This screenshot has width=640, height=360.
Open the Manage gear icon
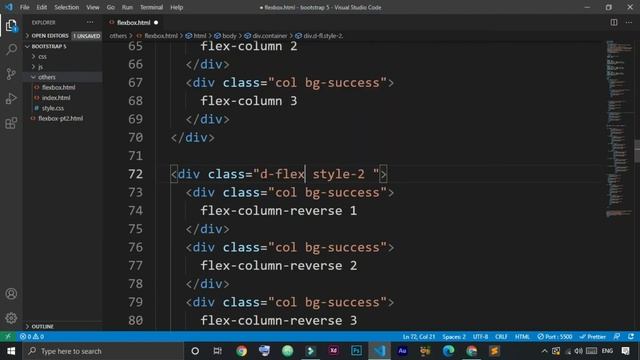pos(11,318)
